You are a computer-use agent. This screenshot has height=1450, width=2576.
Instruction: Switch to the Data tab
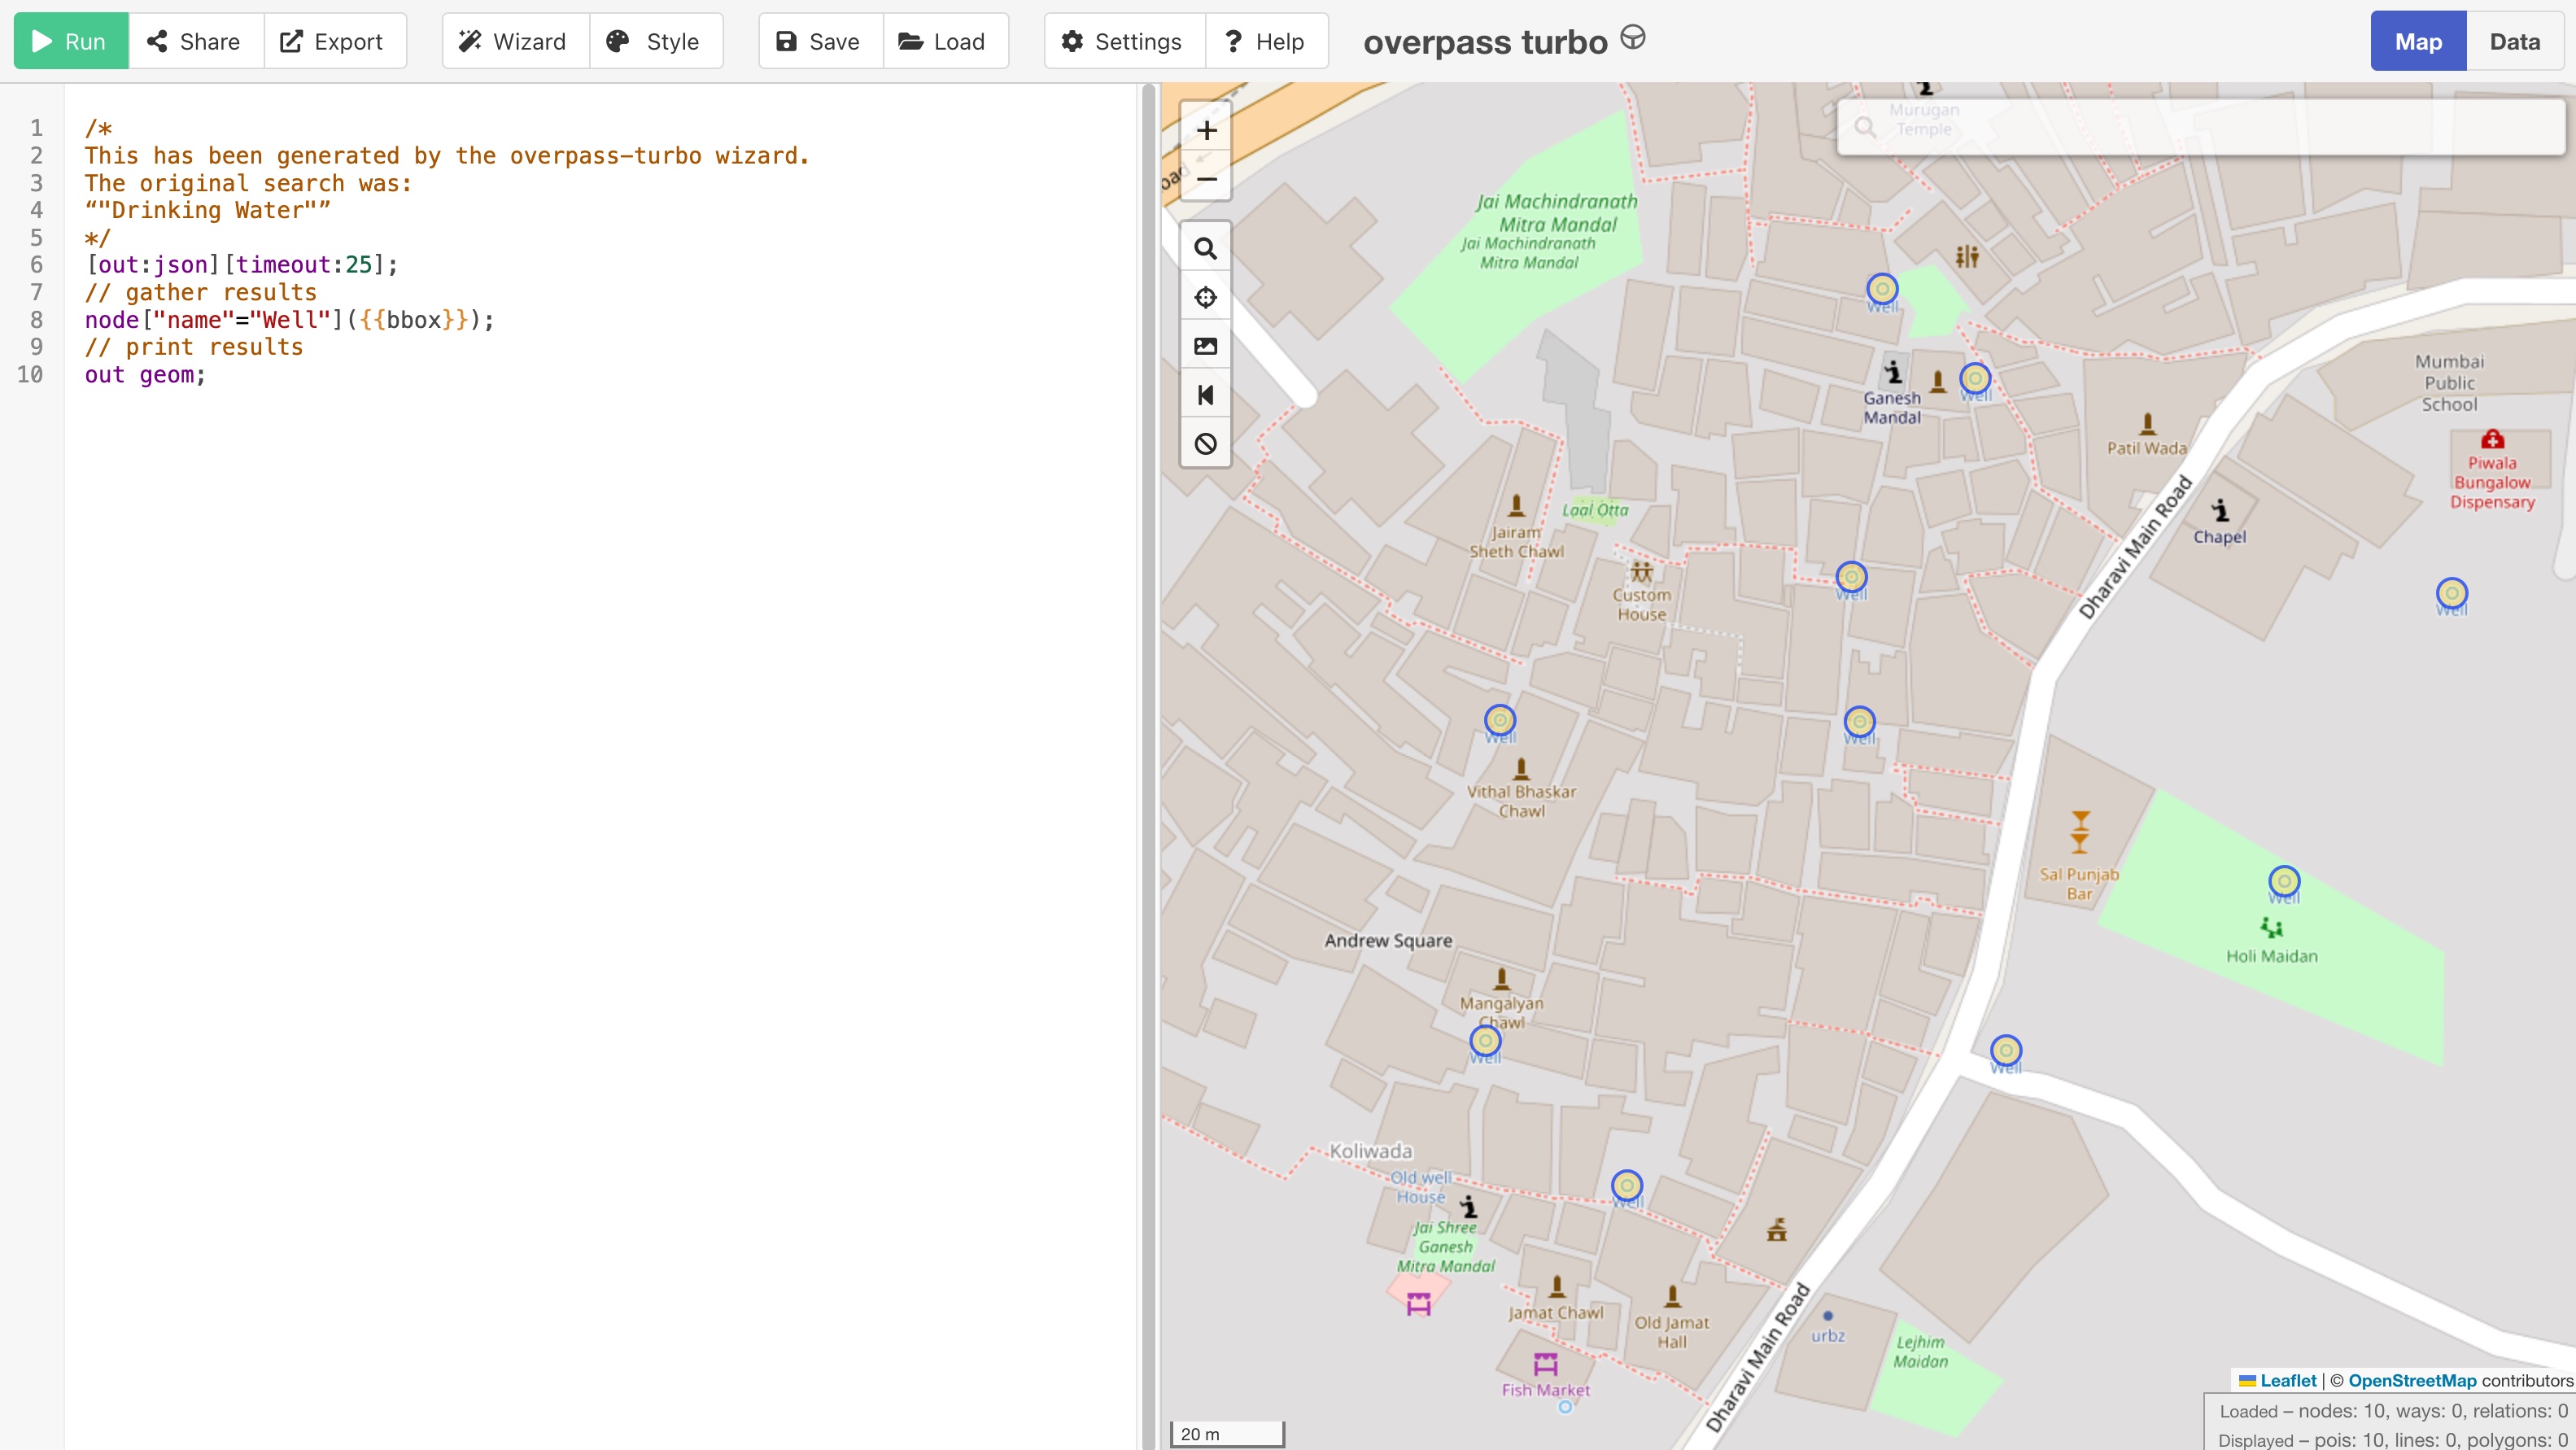[2514, 41]
